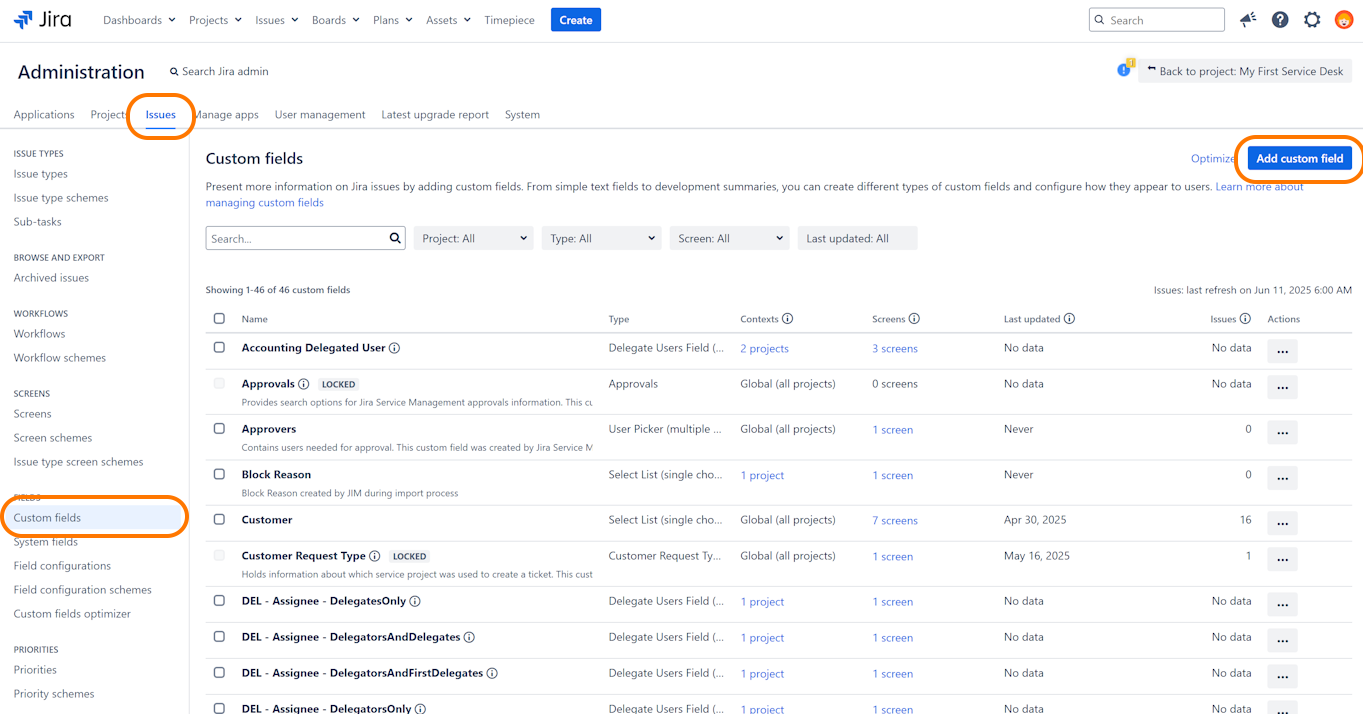Viewport: 1363px width, 714px height.
Task: Expand the Project: All filter dropdown
Action: point(473,238)
